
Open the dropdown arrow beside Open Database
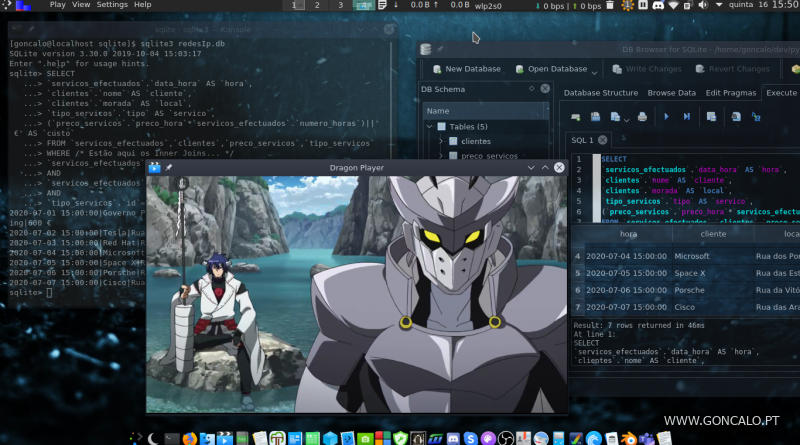[x=596, y=70]
